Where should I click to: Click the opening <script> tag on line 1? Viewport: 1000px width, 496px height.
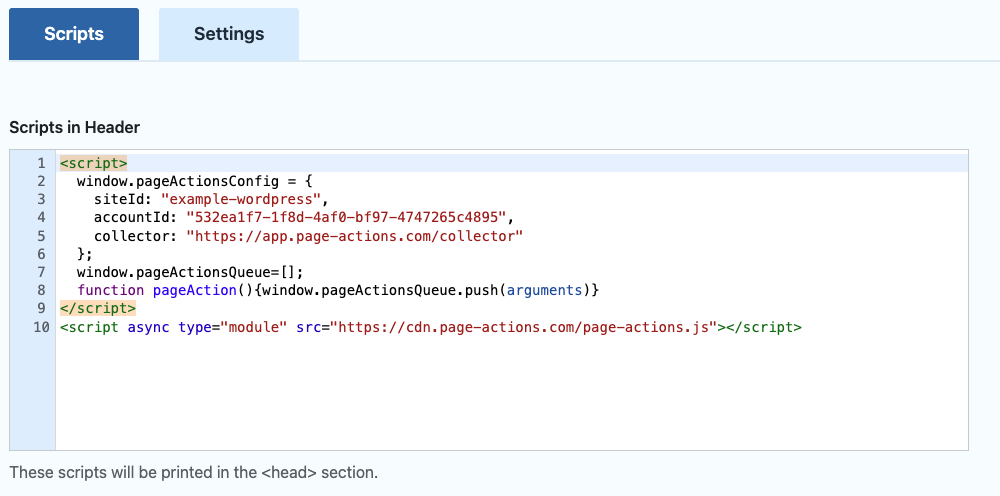[94, 163]
